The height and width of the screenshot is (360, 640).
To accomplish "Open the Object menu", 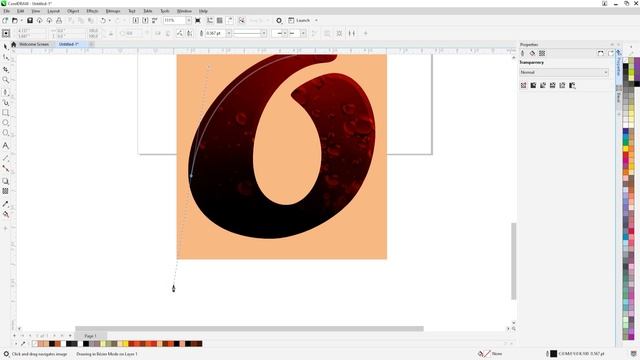I will (73, 11).
